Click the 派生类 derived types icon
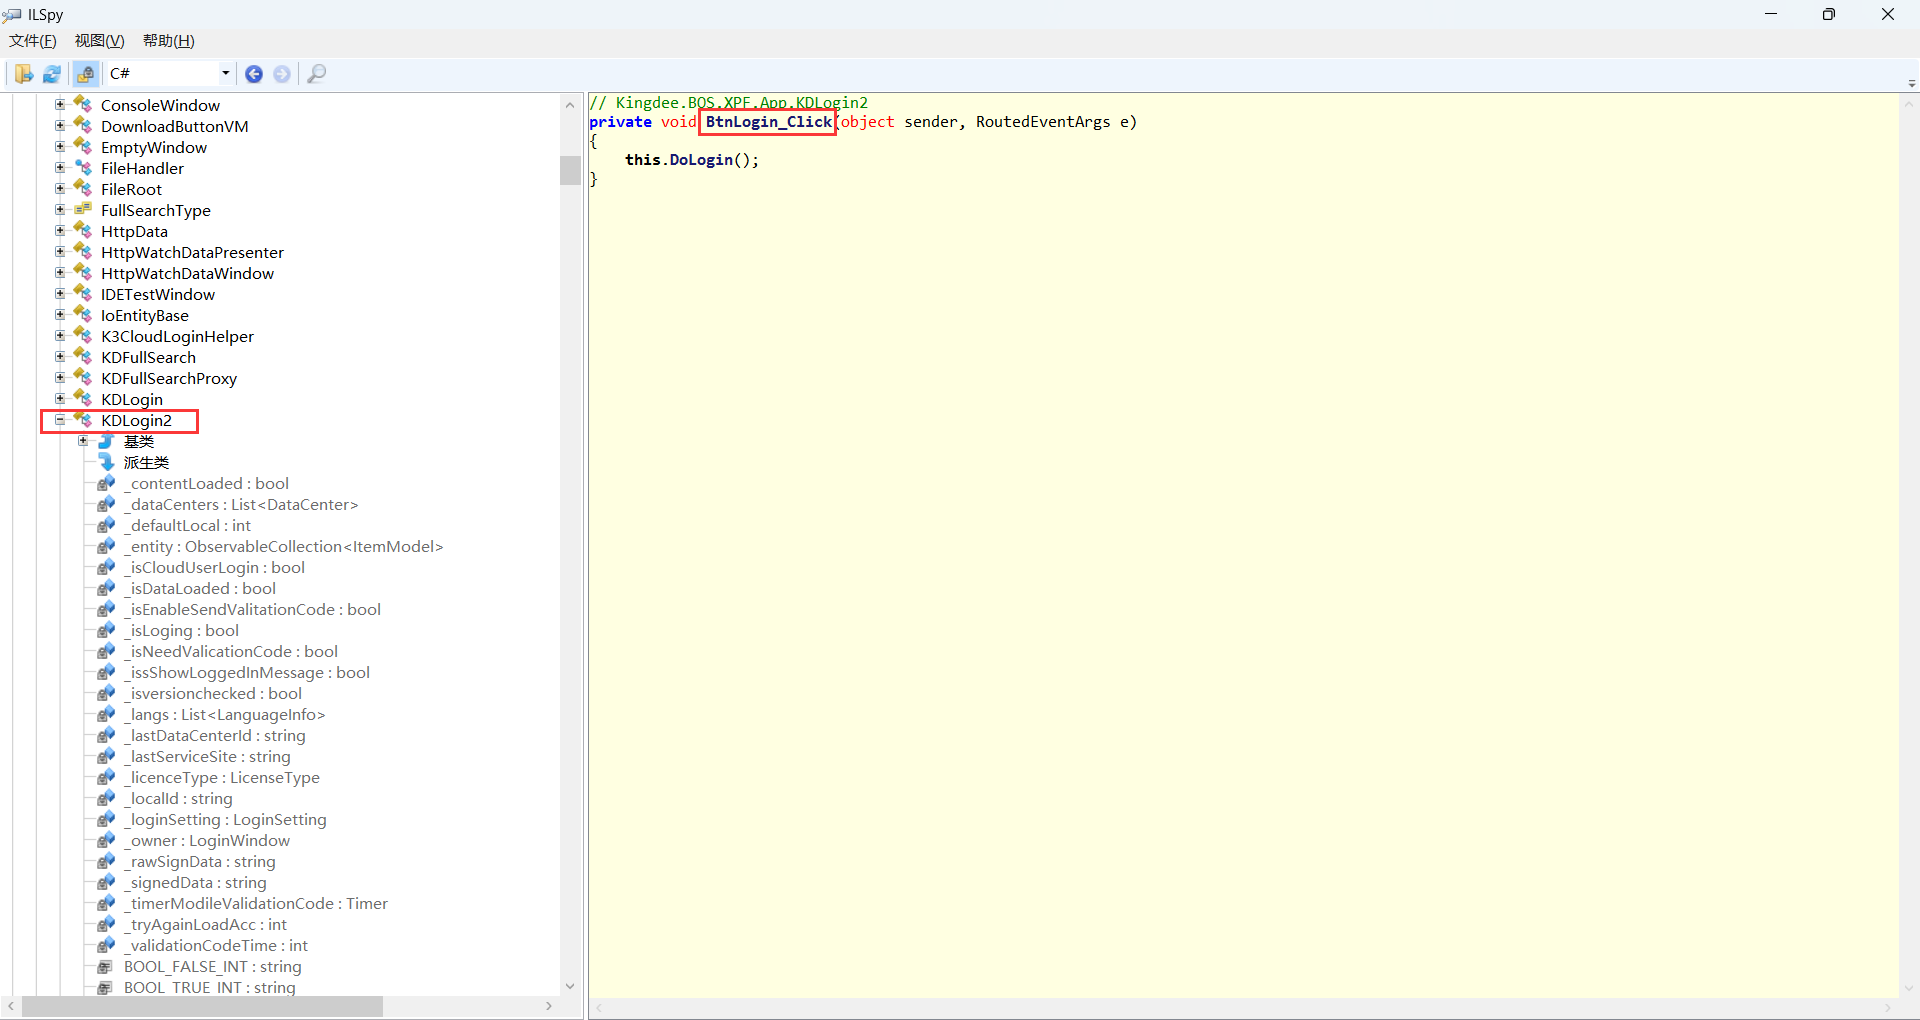Image resolution: width=1920 pixels, height=1020 pixels. [x=106, y=462]
